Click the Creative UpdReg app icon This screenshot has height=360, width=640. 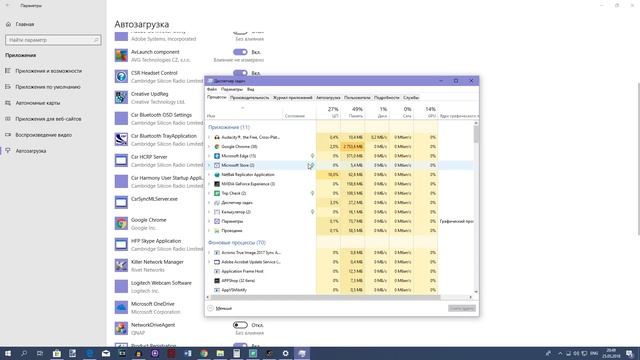click(121, 98)
